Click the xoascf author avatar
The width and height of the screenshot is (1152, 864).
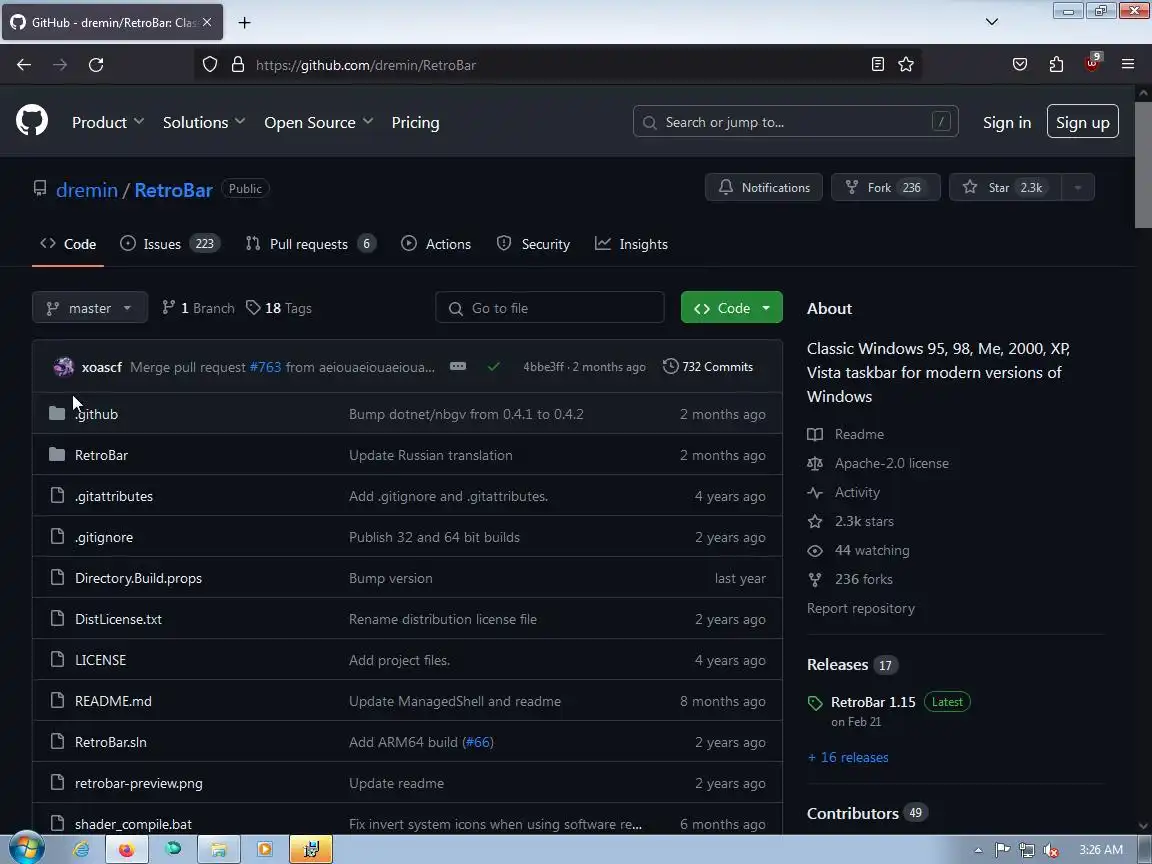(x=64, y=367)
